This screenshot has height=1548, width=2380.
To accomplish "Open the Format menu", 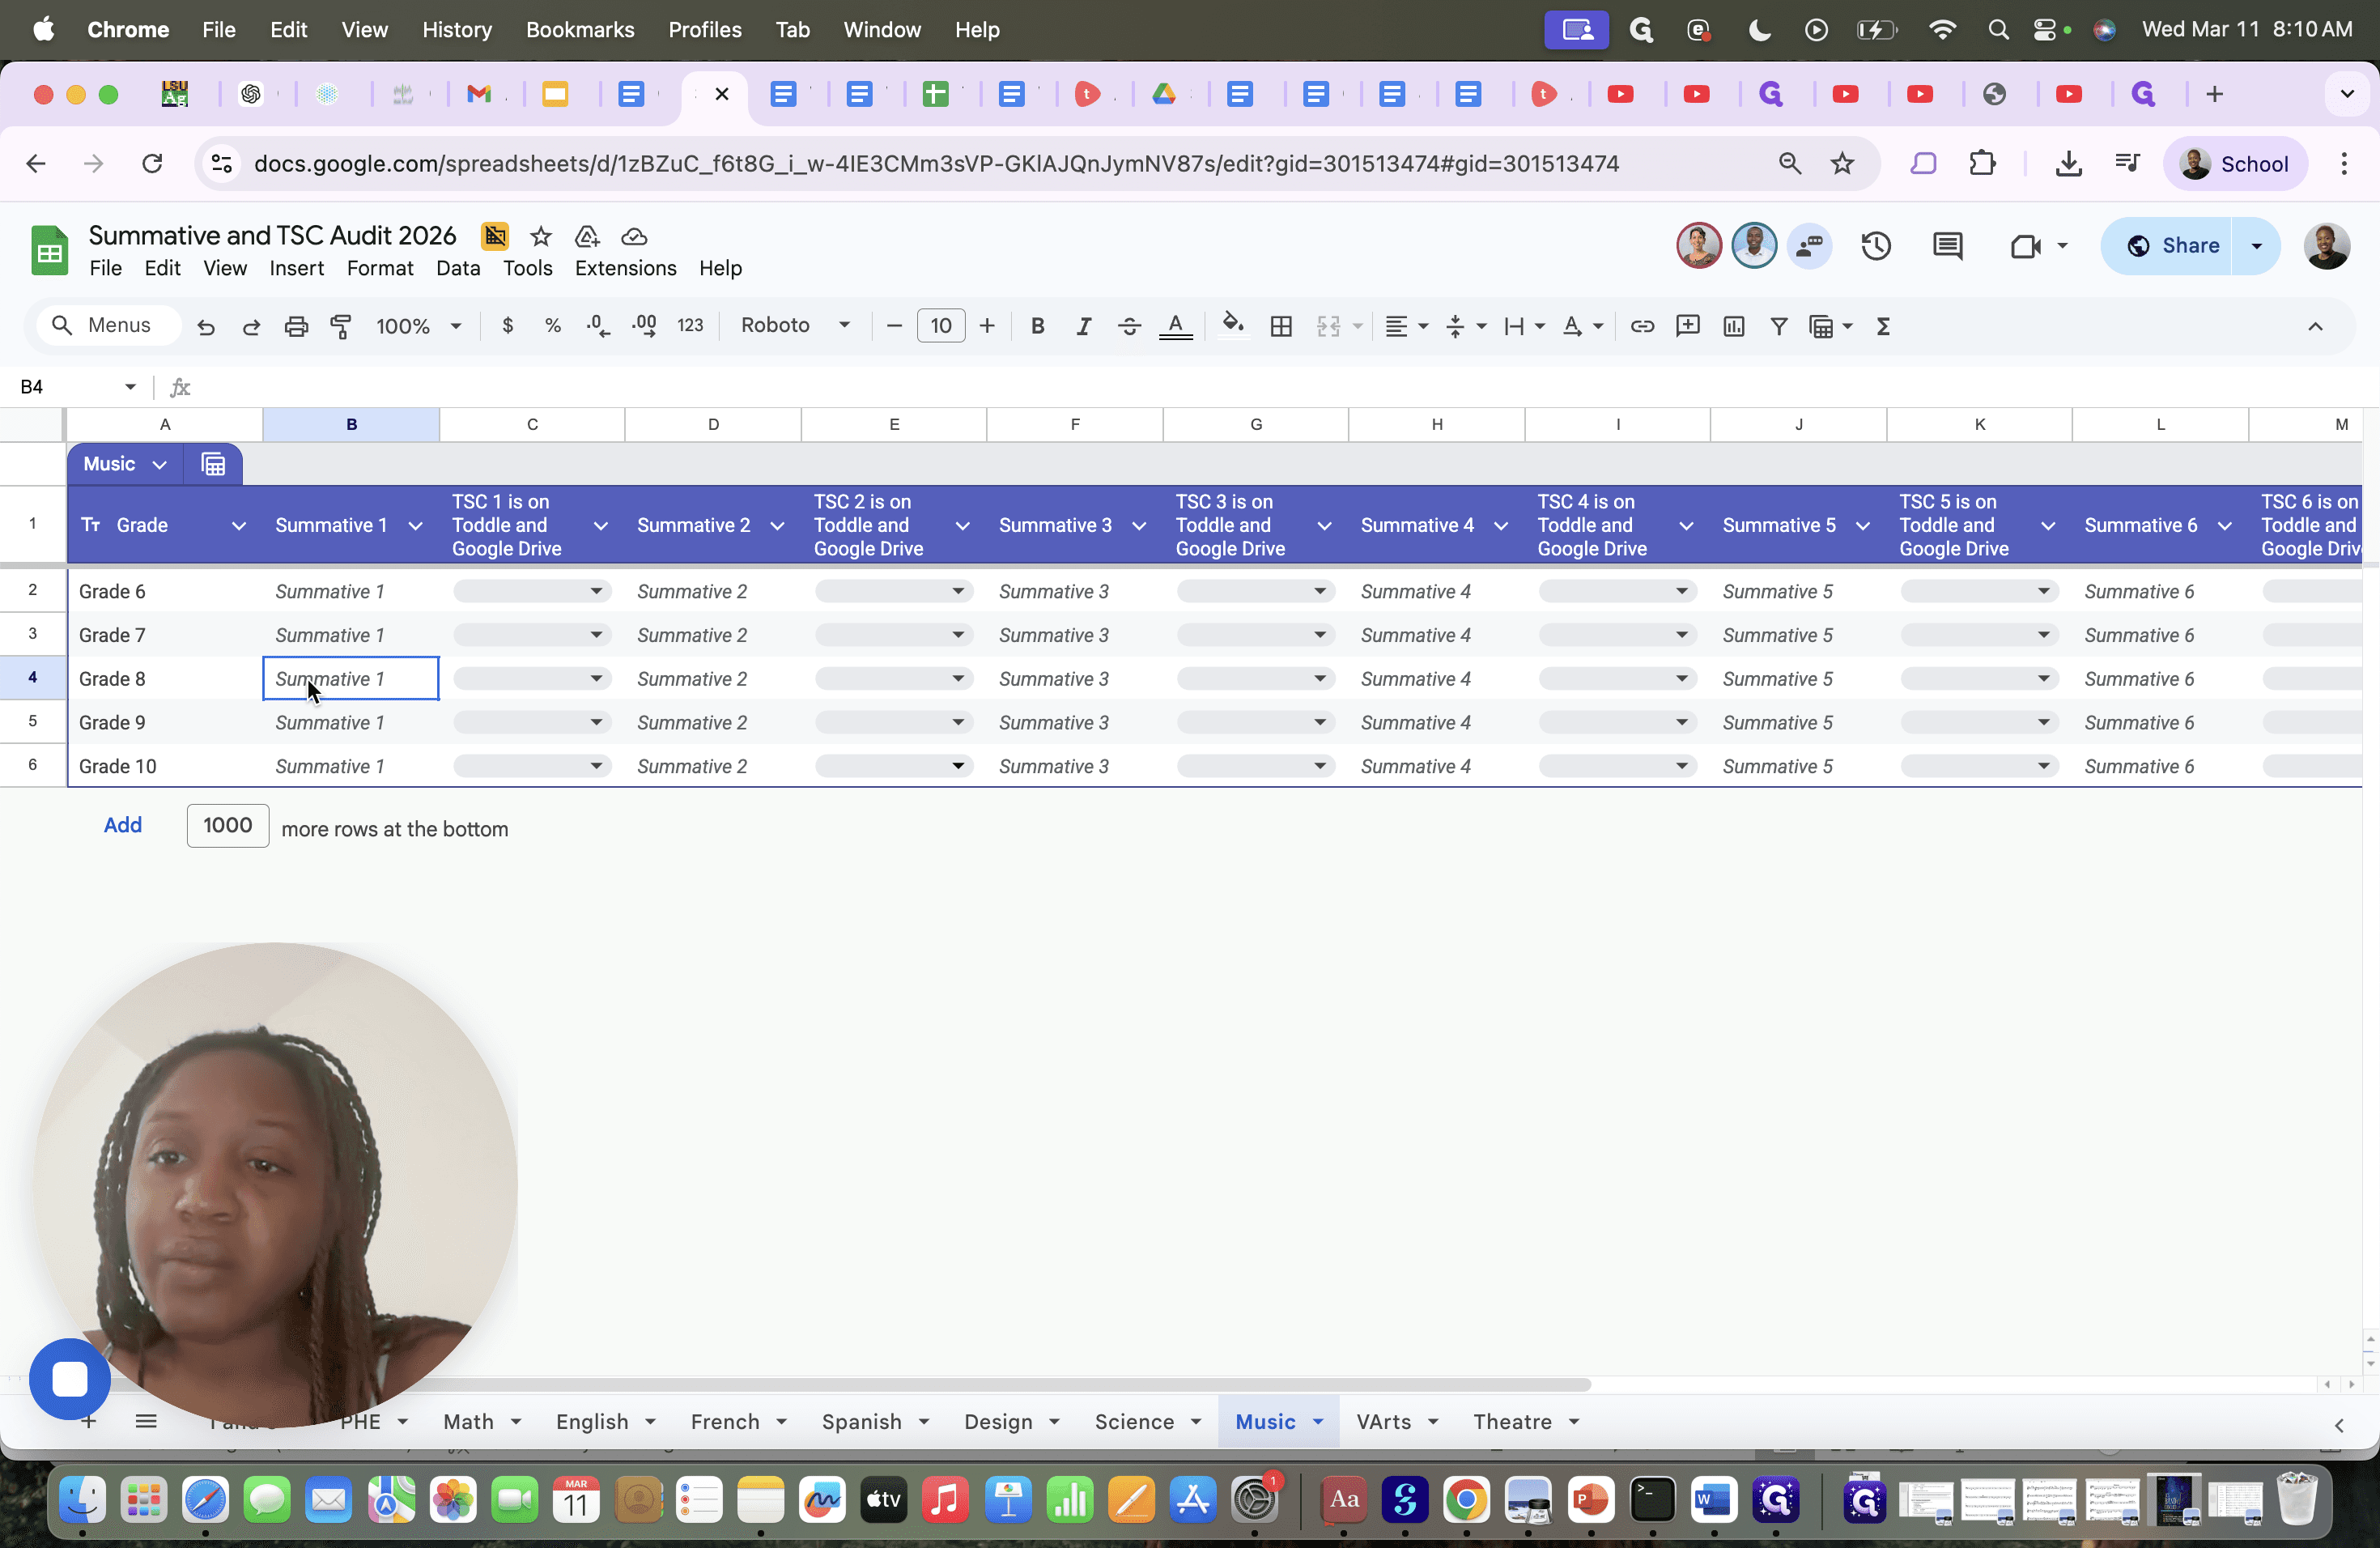I will [380, 268].
